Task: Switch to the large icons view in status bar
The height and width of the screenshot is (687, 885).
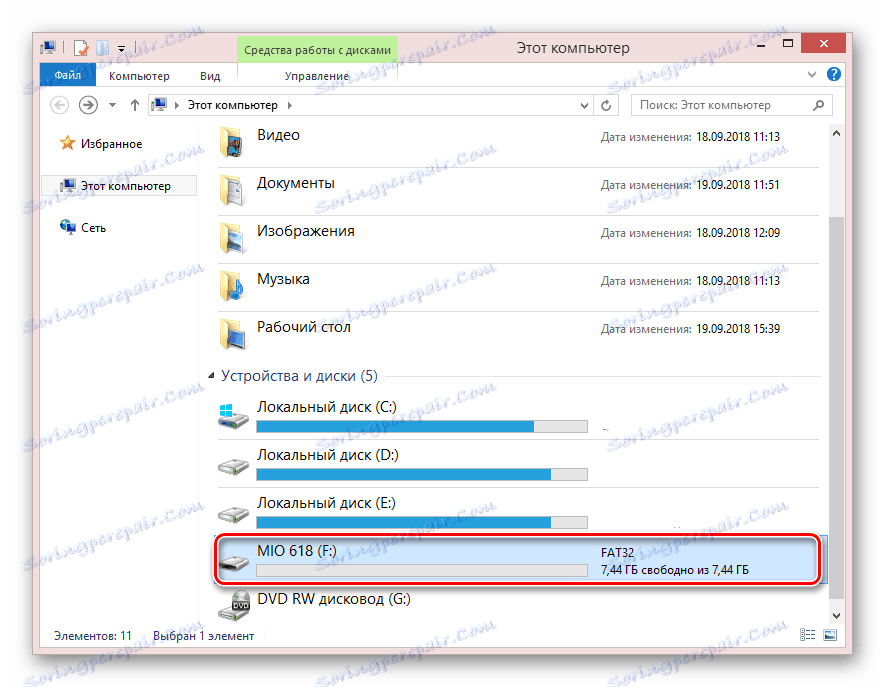Action: pyautogui.click(x=830, y=635)
